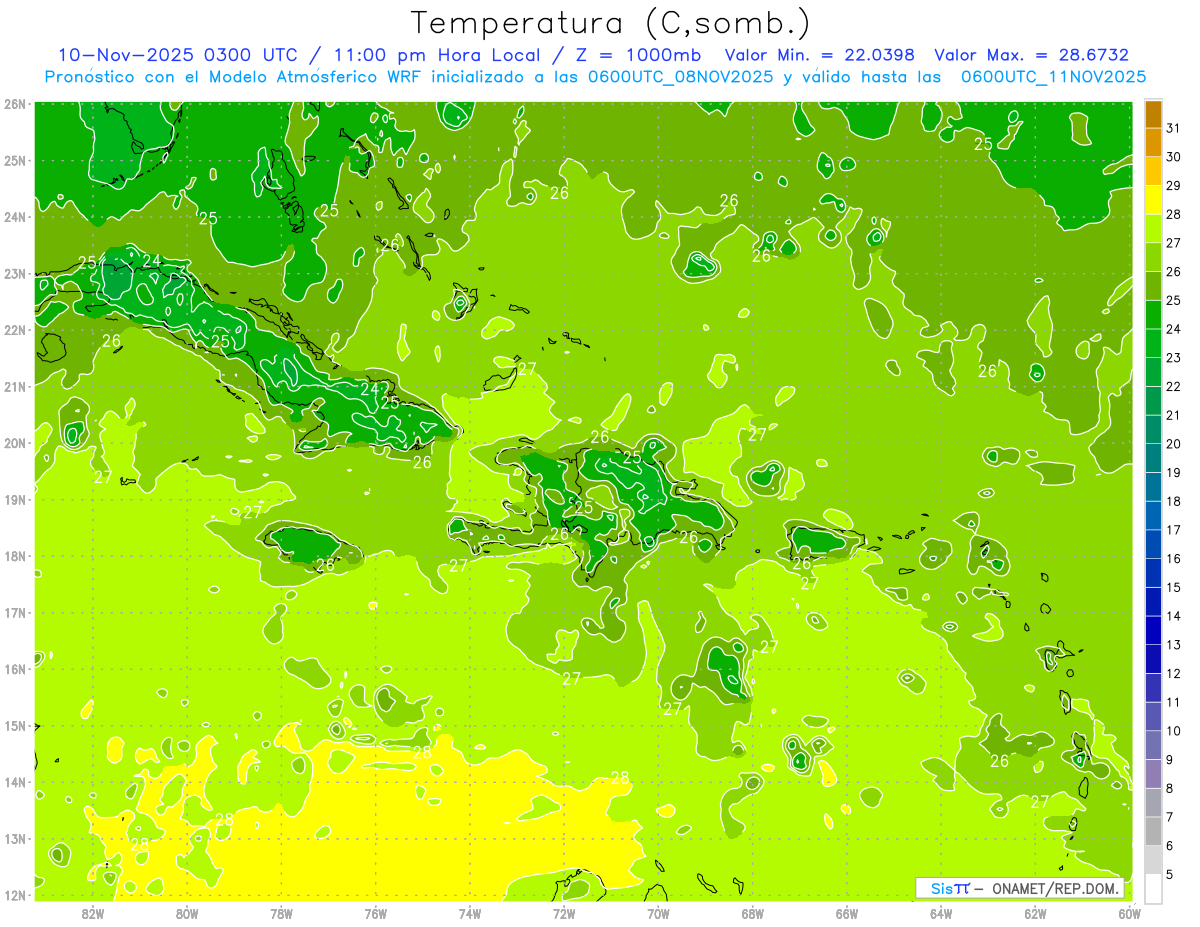Click the '72W' longitude axis label
The image size is (1200, 927).
[x=564, y=914]
